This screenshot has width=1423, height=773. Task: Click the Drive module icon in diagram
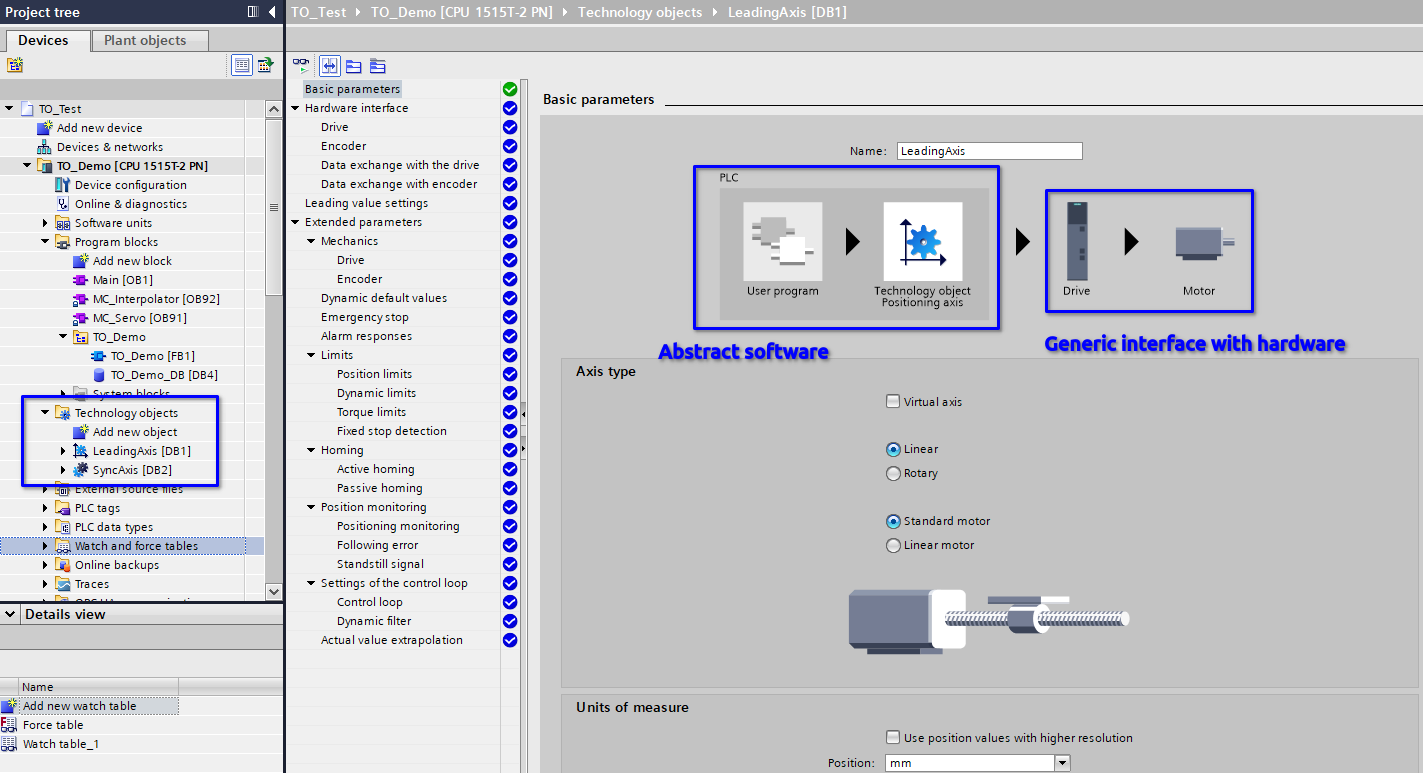(x=1077, y=242)
